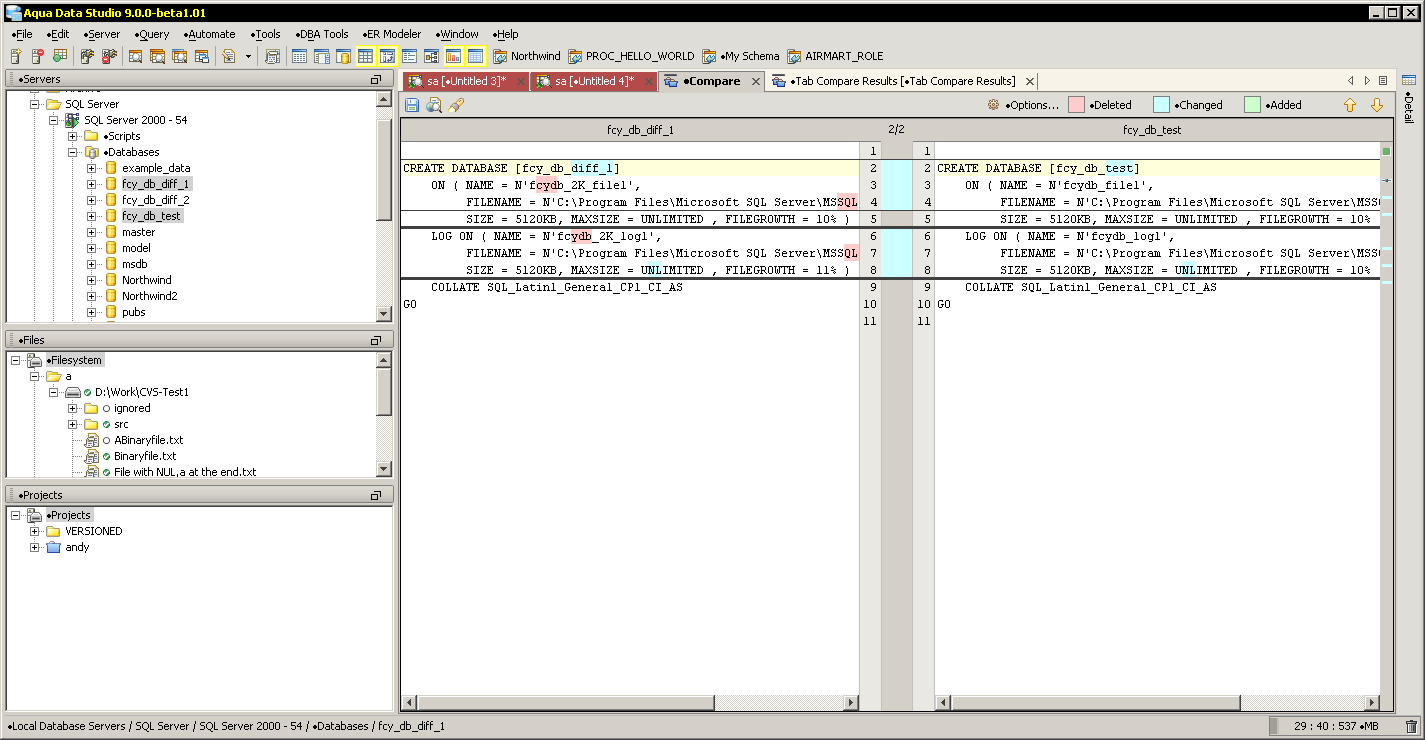Select the andy project

(x=77, y=547)
